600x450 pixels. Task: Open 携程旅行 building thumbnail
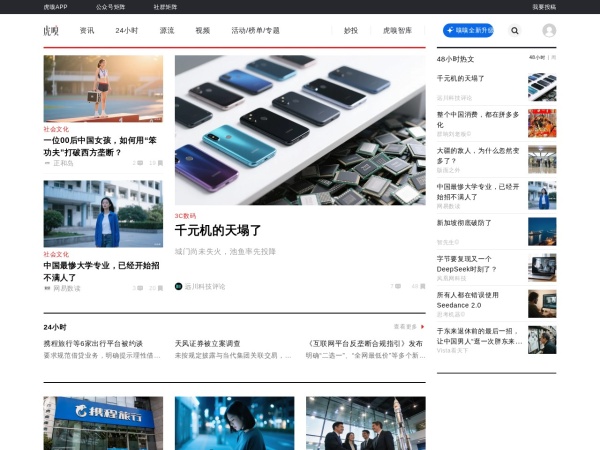point(103,423)
